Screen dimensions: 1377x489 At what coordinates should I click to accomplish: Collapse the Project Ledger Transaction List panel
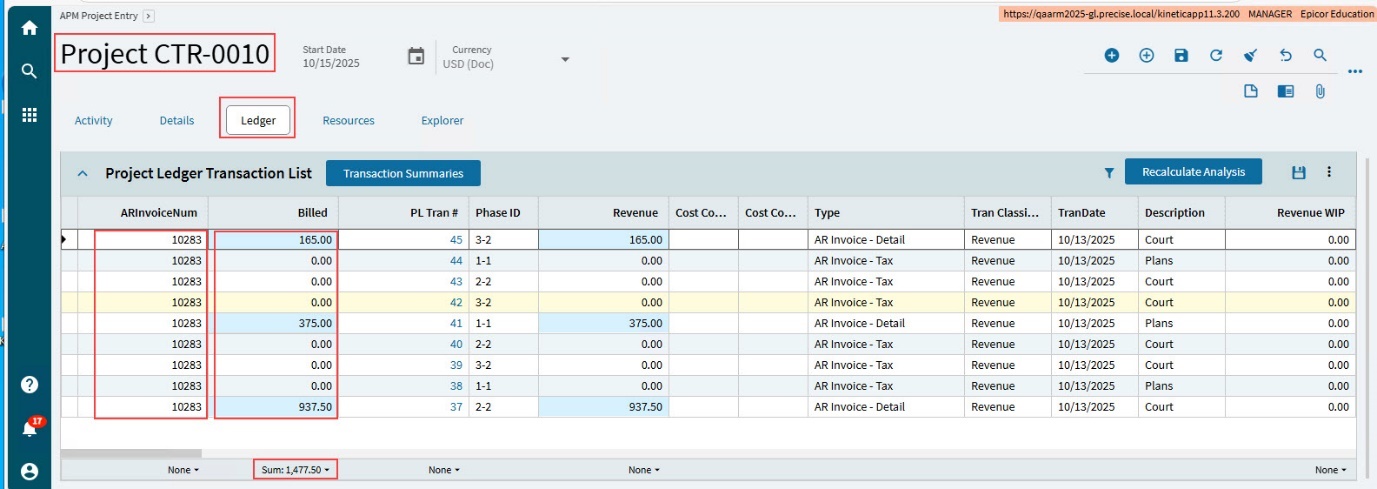[83, 173]
